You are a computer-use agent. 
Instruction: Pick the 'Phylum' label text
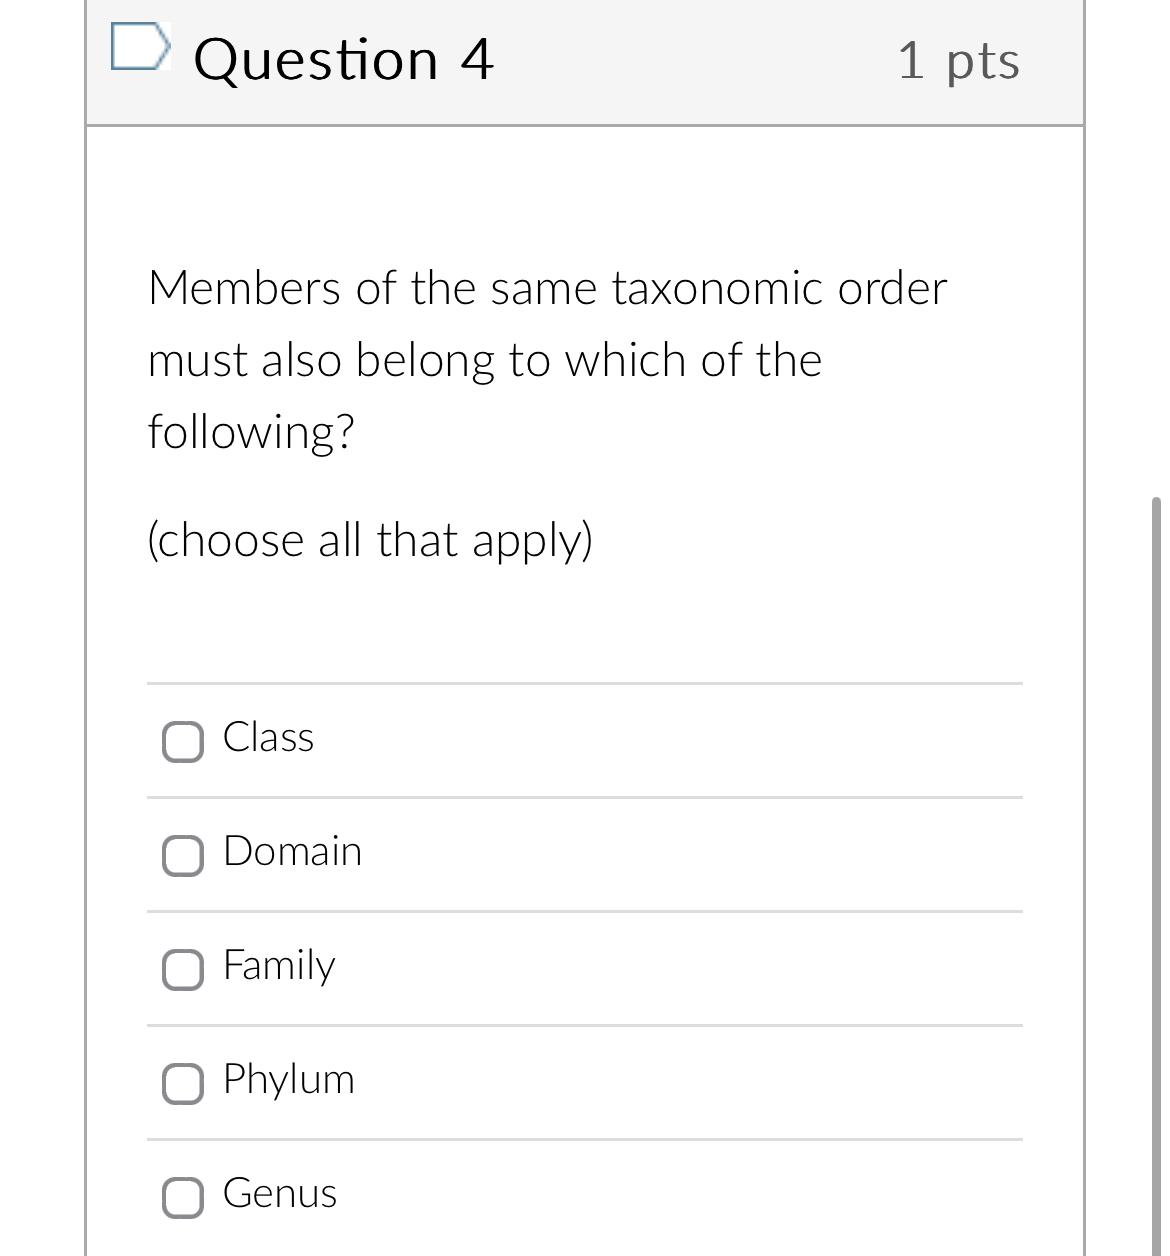[x=289, y=1080]
